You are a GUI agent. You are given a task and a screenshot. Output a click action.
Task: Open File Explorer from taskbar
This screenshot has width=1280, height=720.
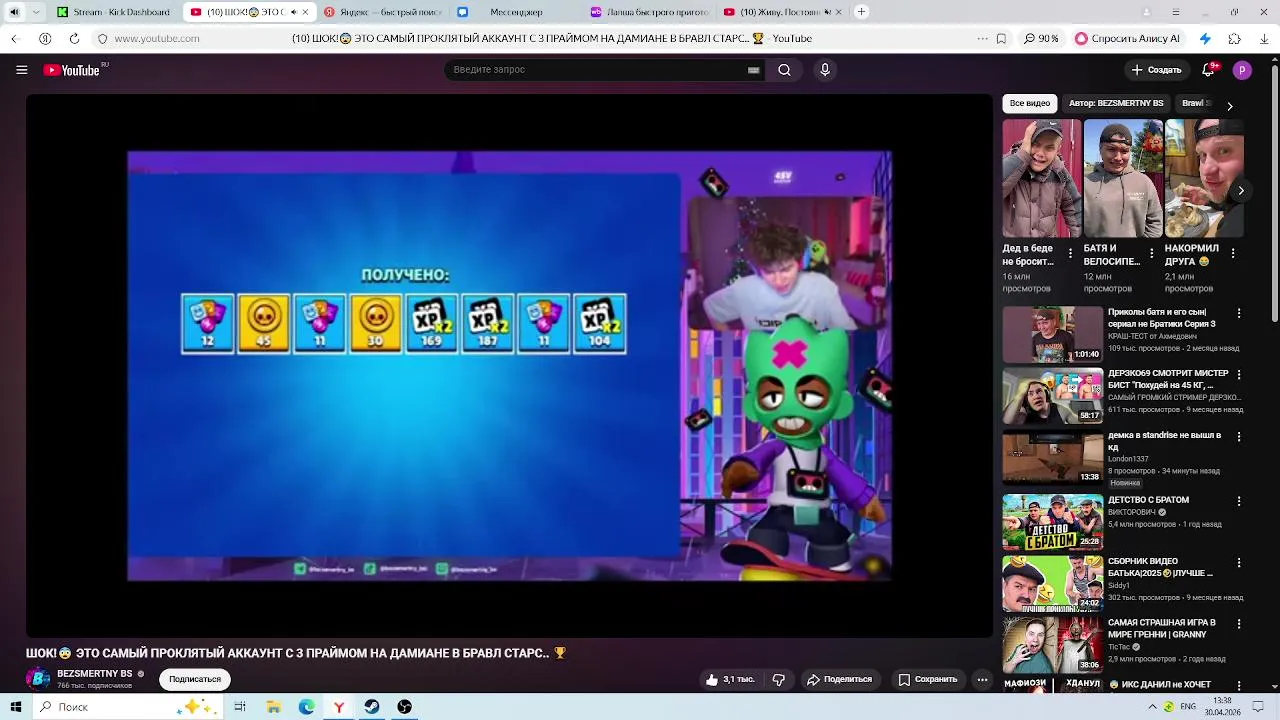coord(273,707)
